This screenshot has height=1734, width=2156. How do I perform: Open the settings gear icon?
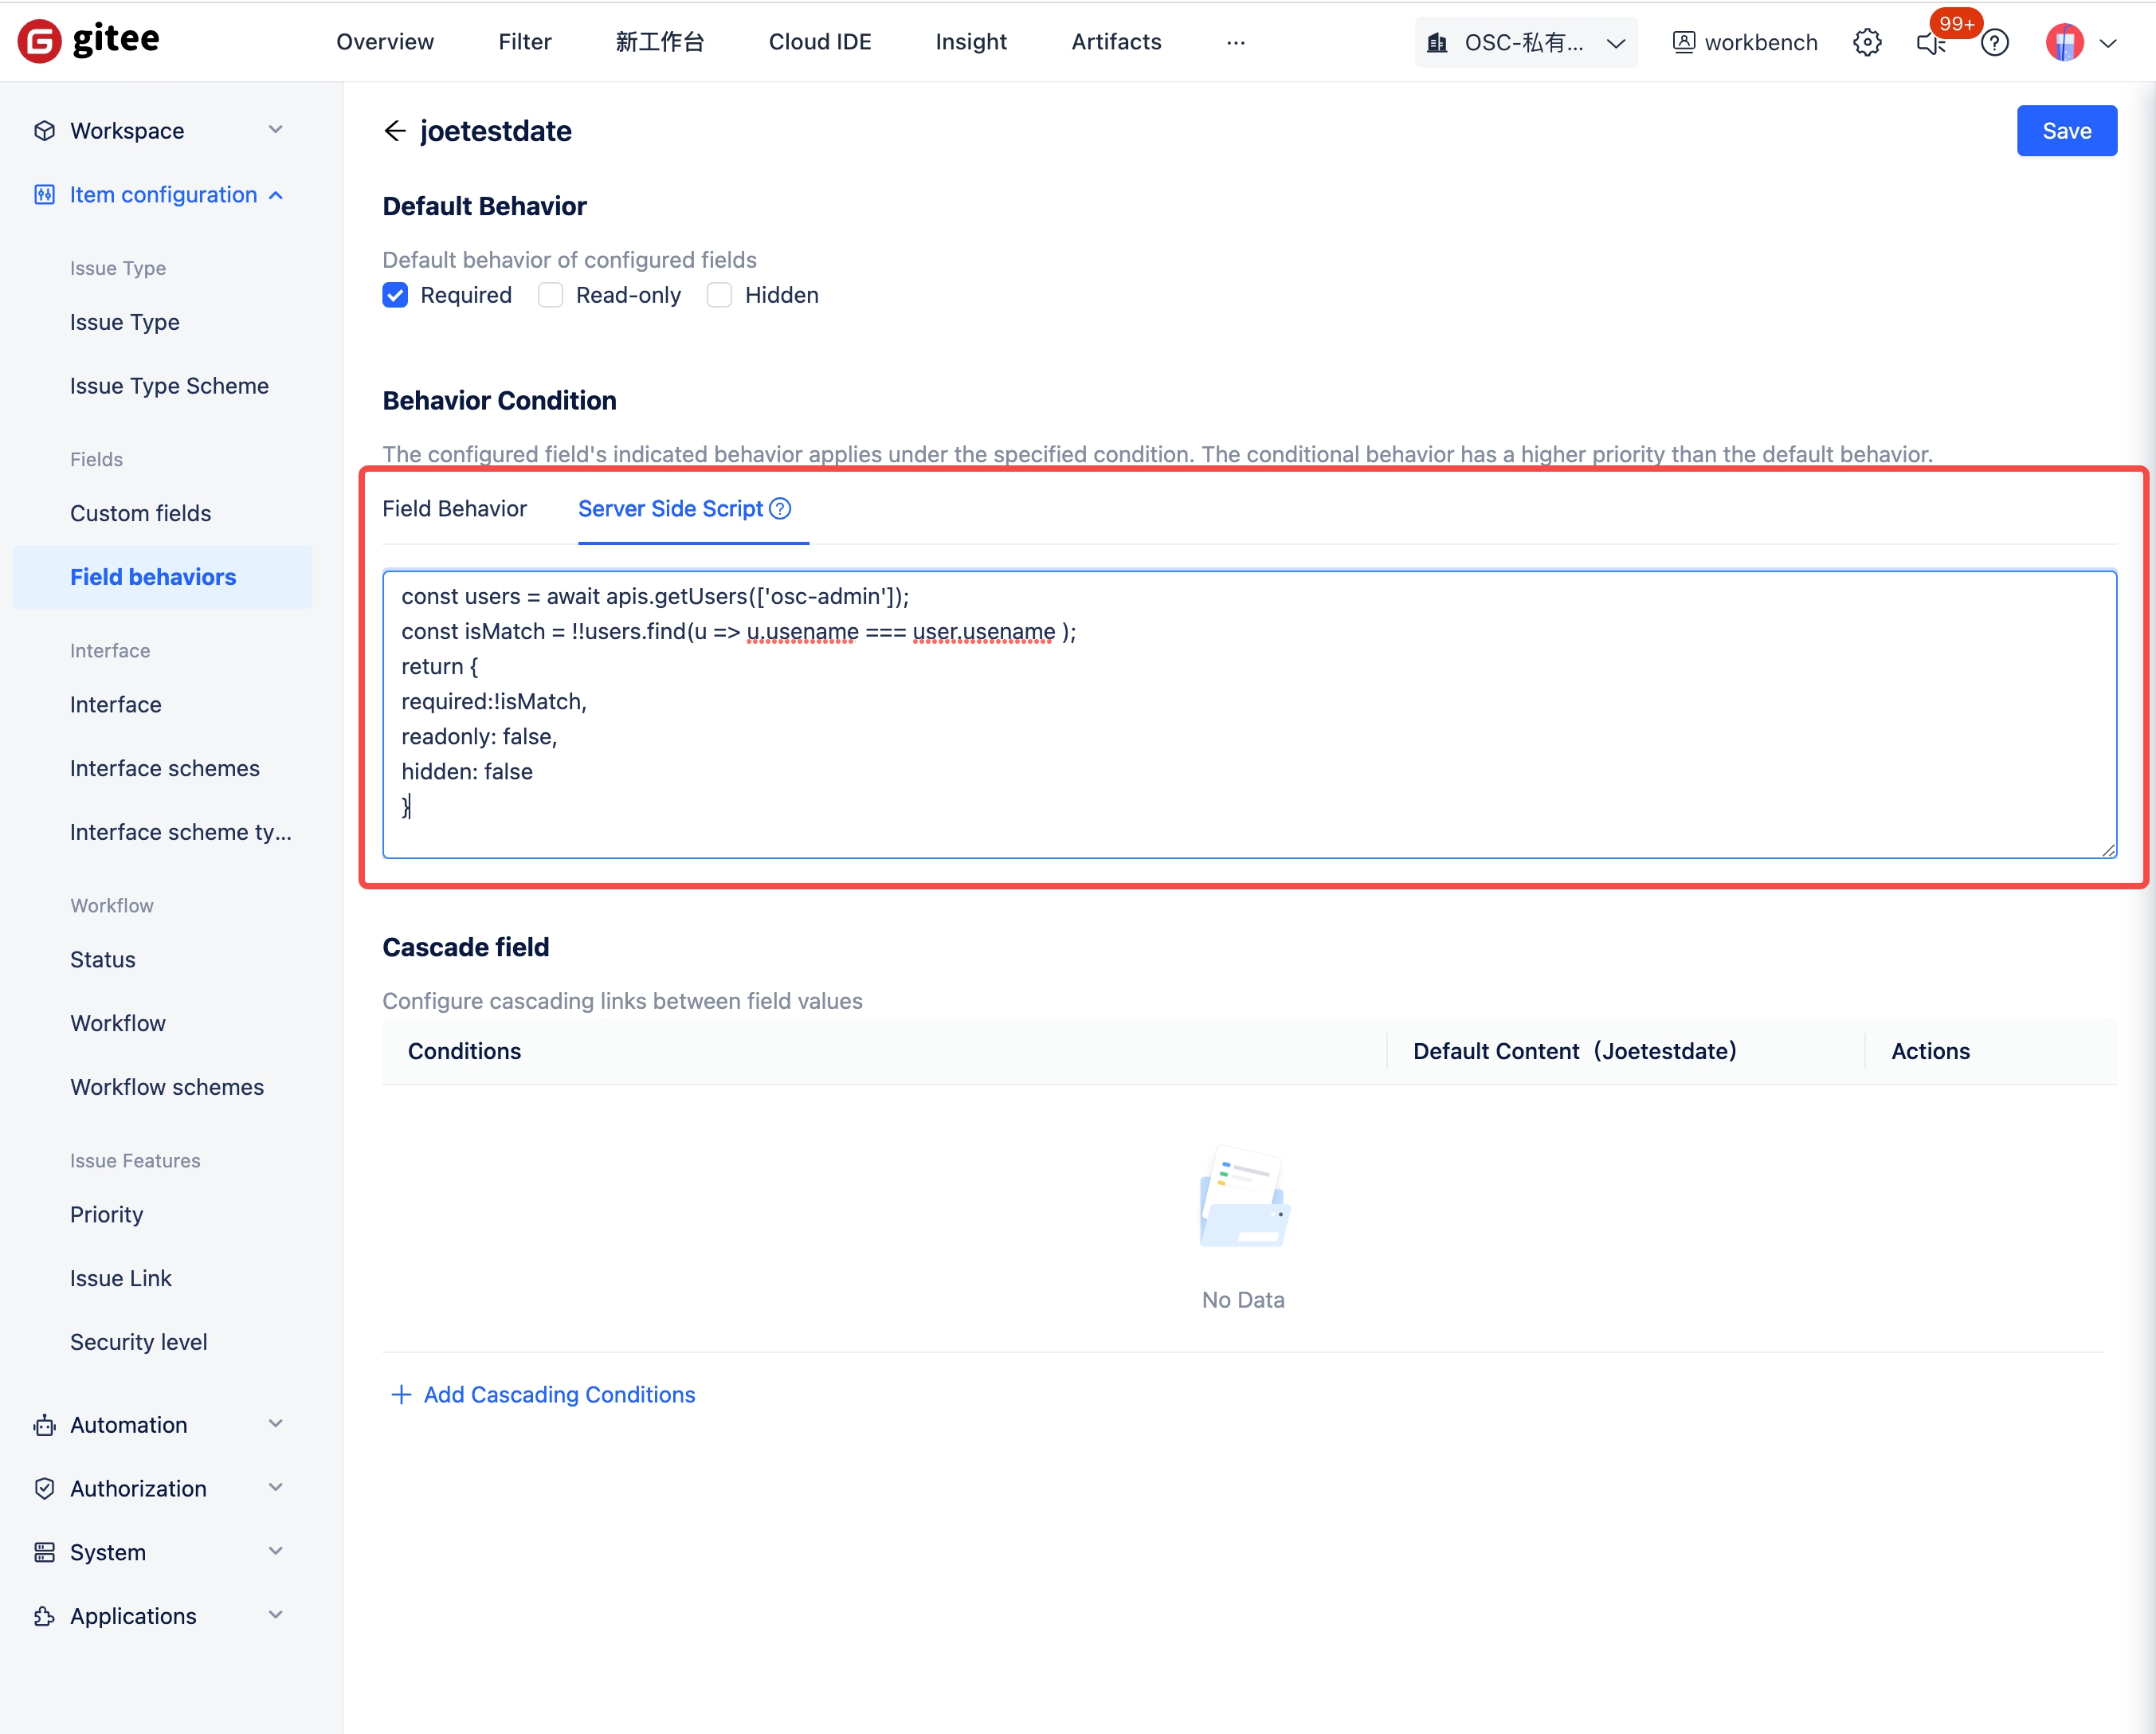coord(1866,42)
